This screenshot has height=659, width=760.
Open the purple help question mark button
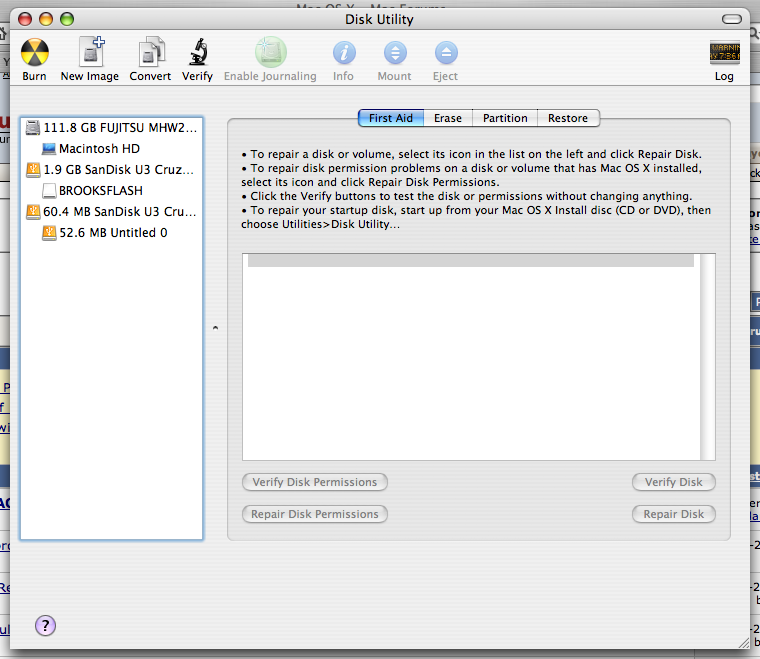tap(45, 626)
